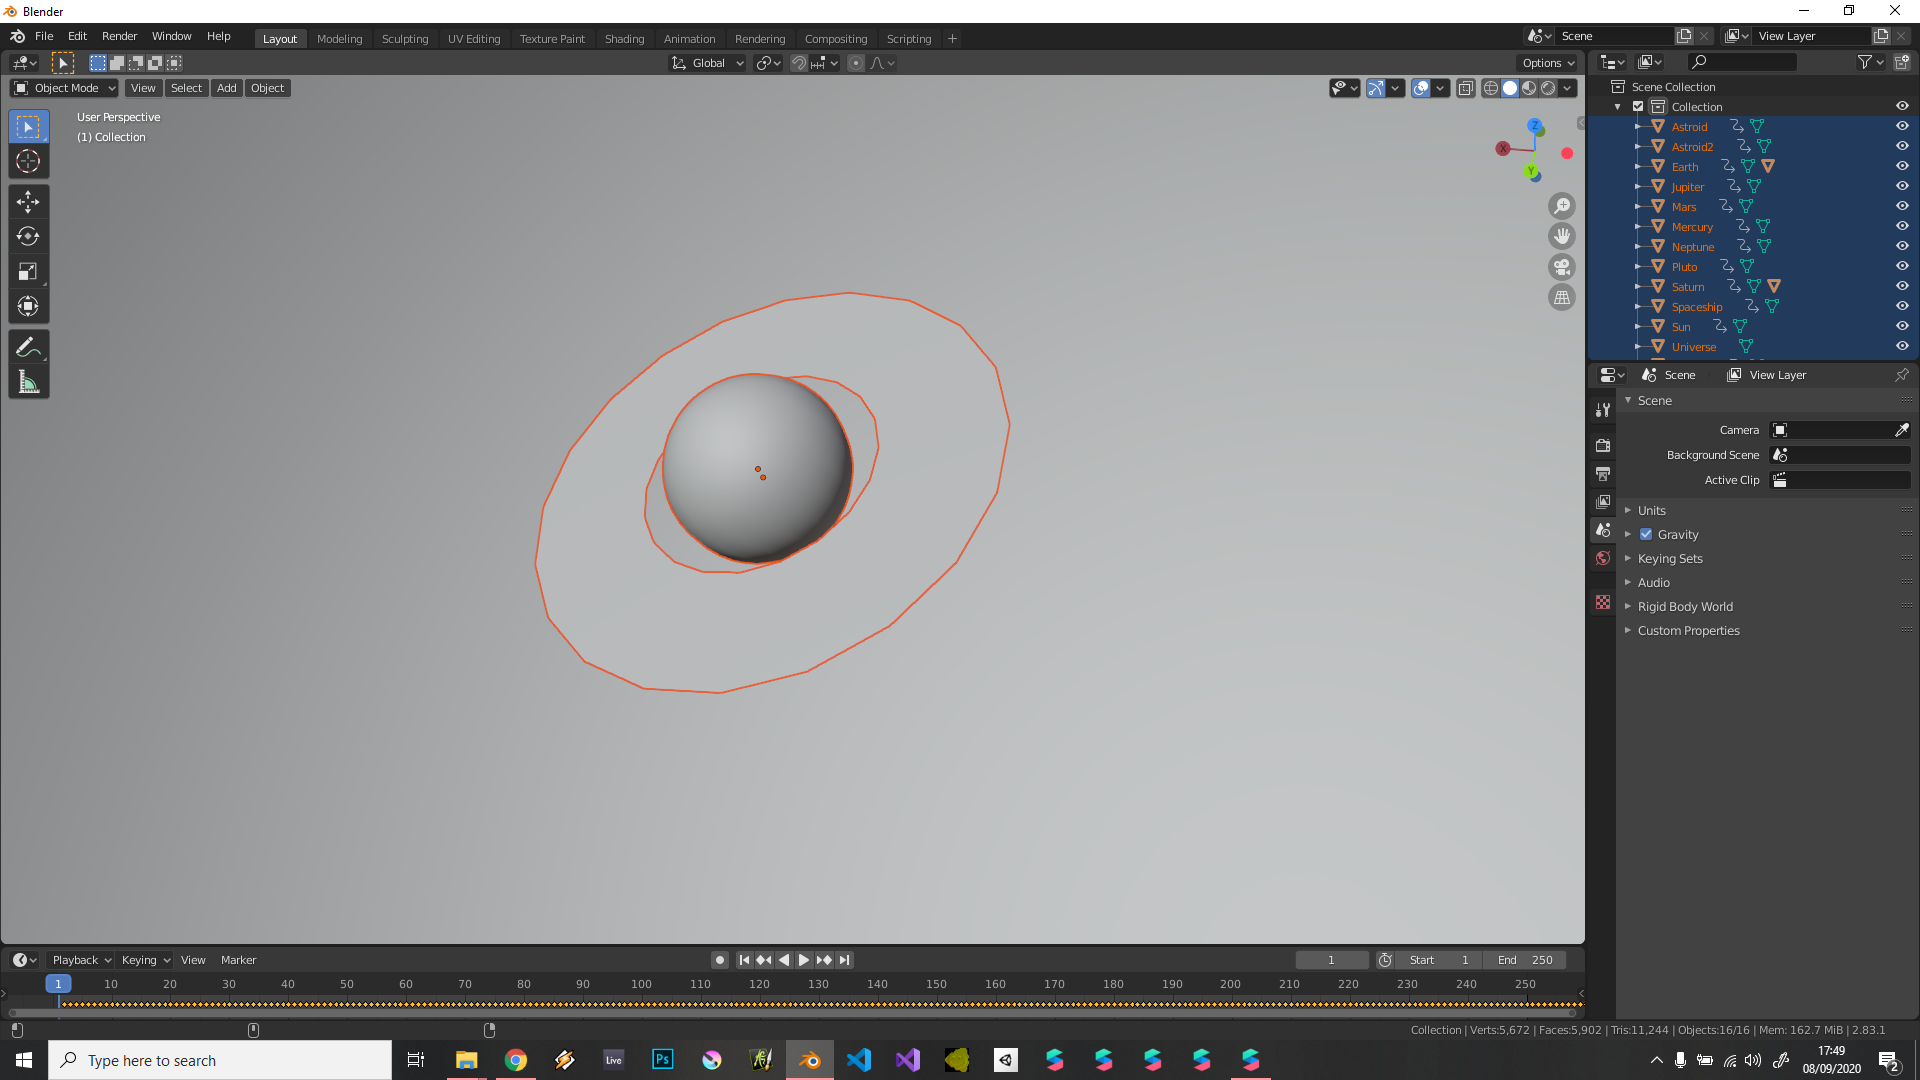
Task: Expand the Rigid Body World panel
Action: 1685,606
